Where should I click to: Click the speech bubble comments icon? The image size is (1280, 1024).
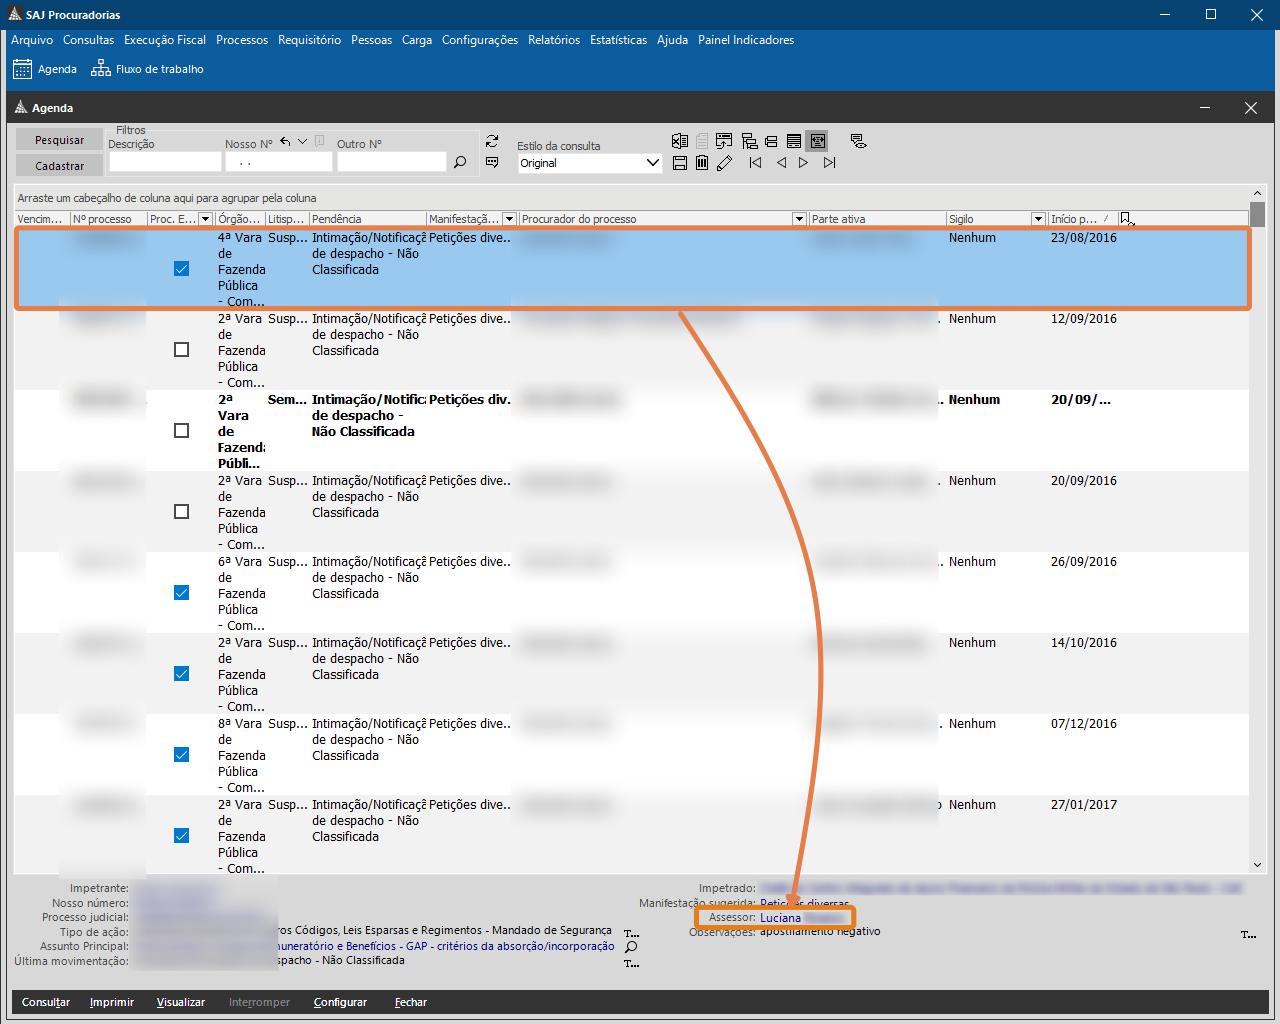(x=492, y=162)
